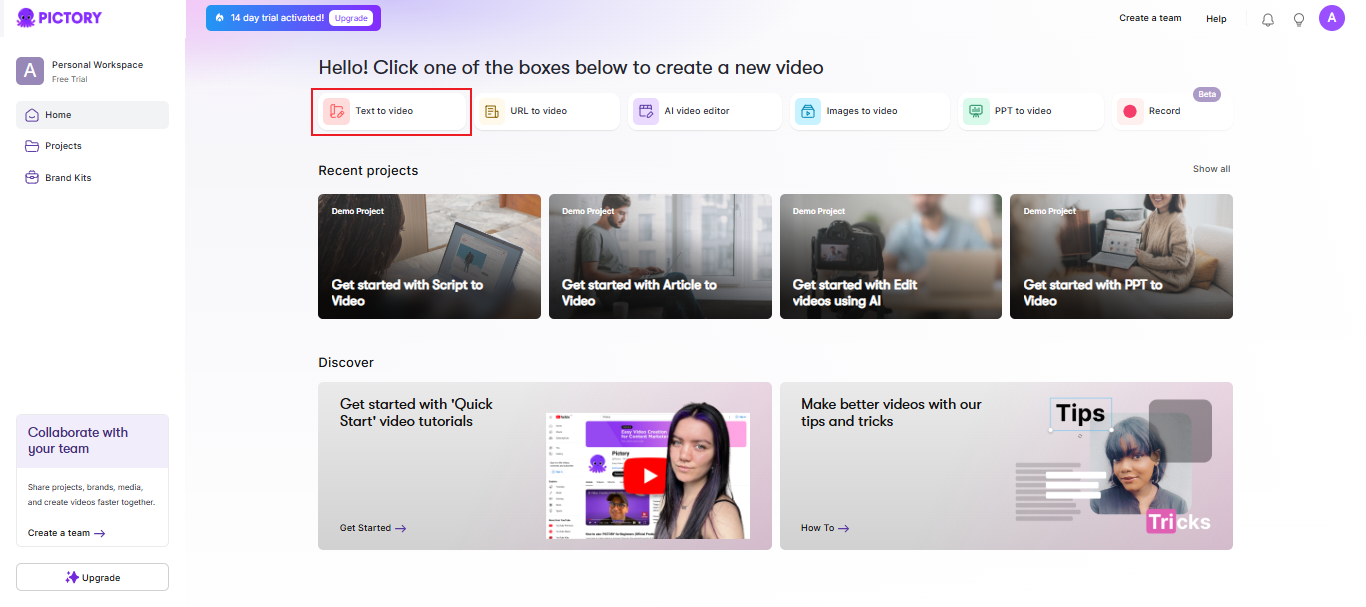
Task: Click the Collaborate with your team heading
Action: 78,440
